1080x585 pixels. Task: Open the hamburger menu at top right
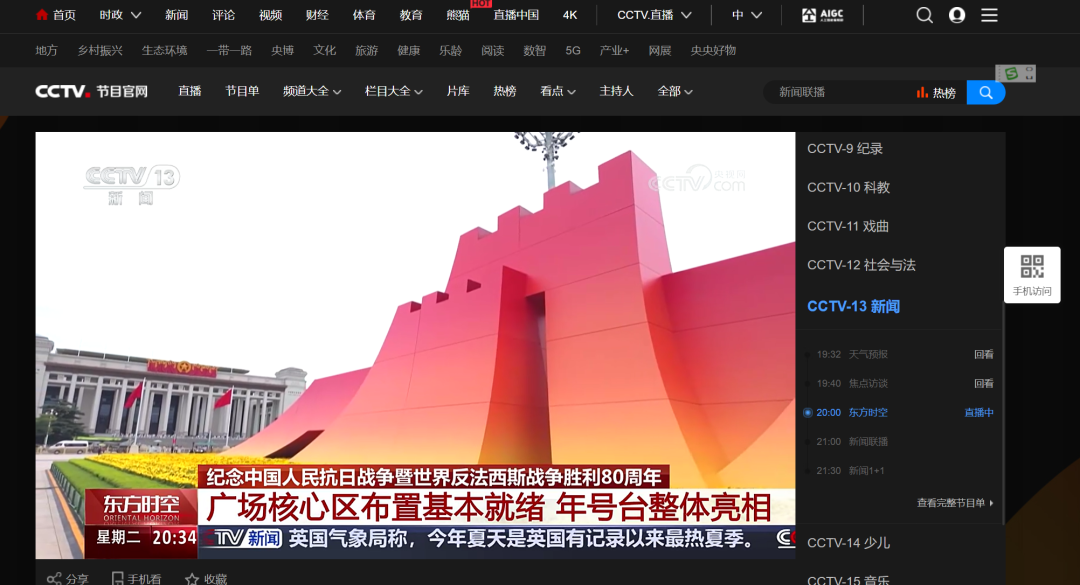pos(989,15)
